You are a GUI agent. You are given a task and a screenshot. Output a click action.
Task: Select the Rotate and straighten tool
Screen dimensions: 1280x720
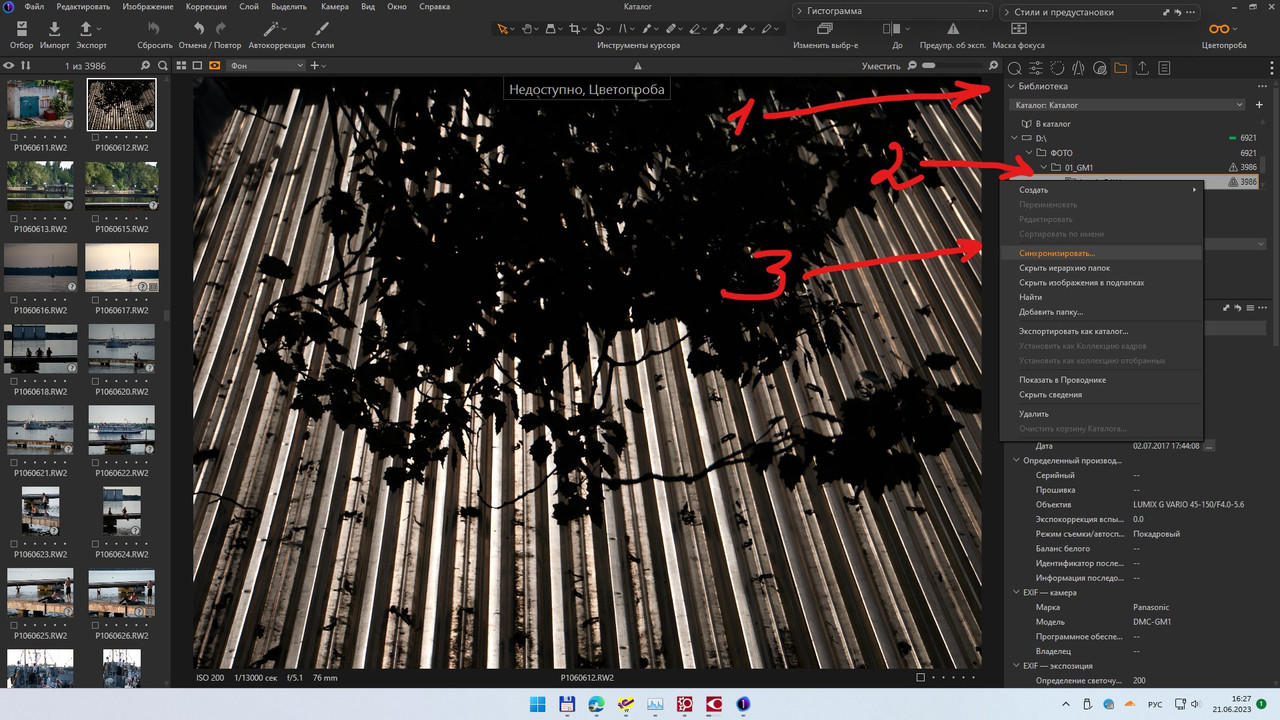[x=599, y=29]
